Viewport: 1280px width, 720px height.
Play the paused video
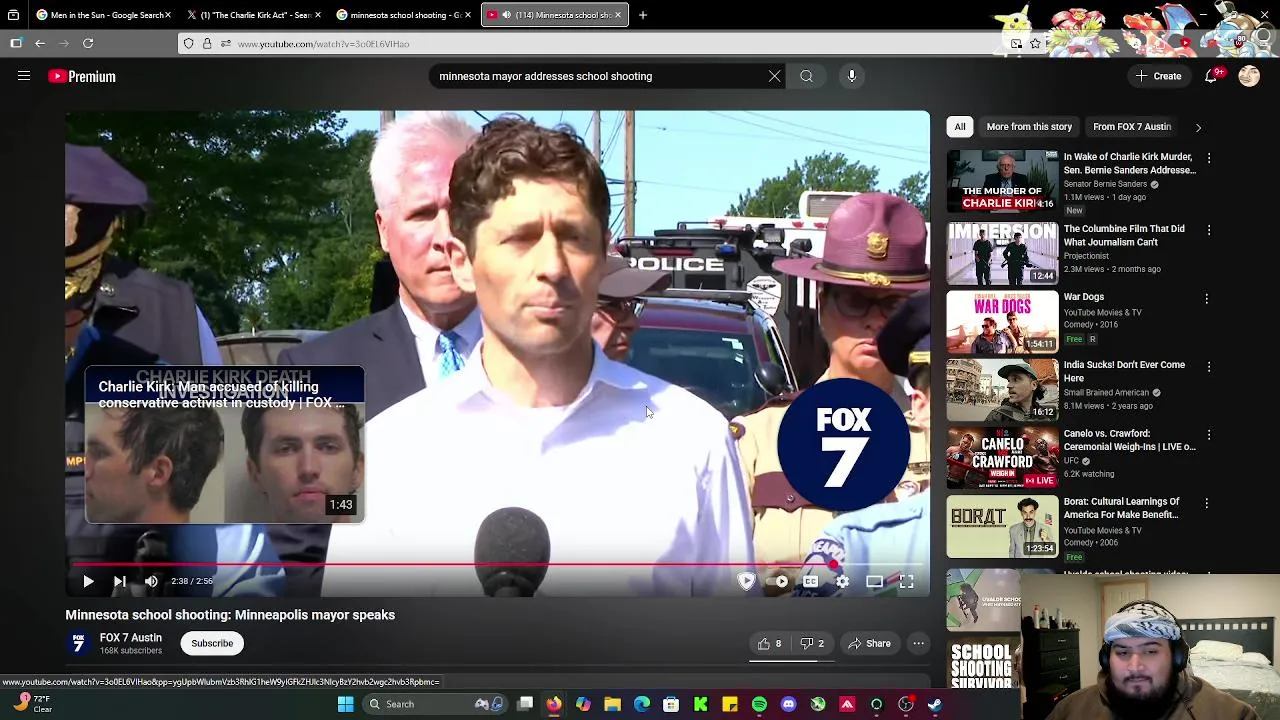(88, 581)
